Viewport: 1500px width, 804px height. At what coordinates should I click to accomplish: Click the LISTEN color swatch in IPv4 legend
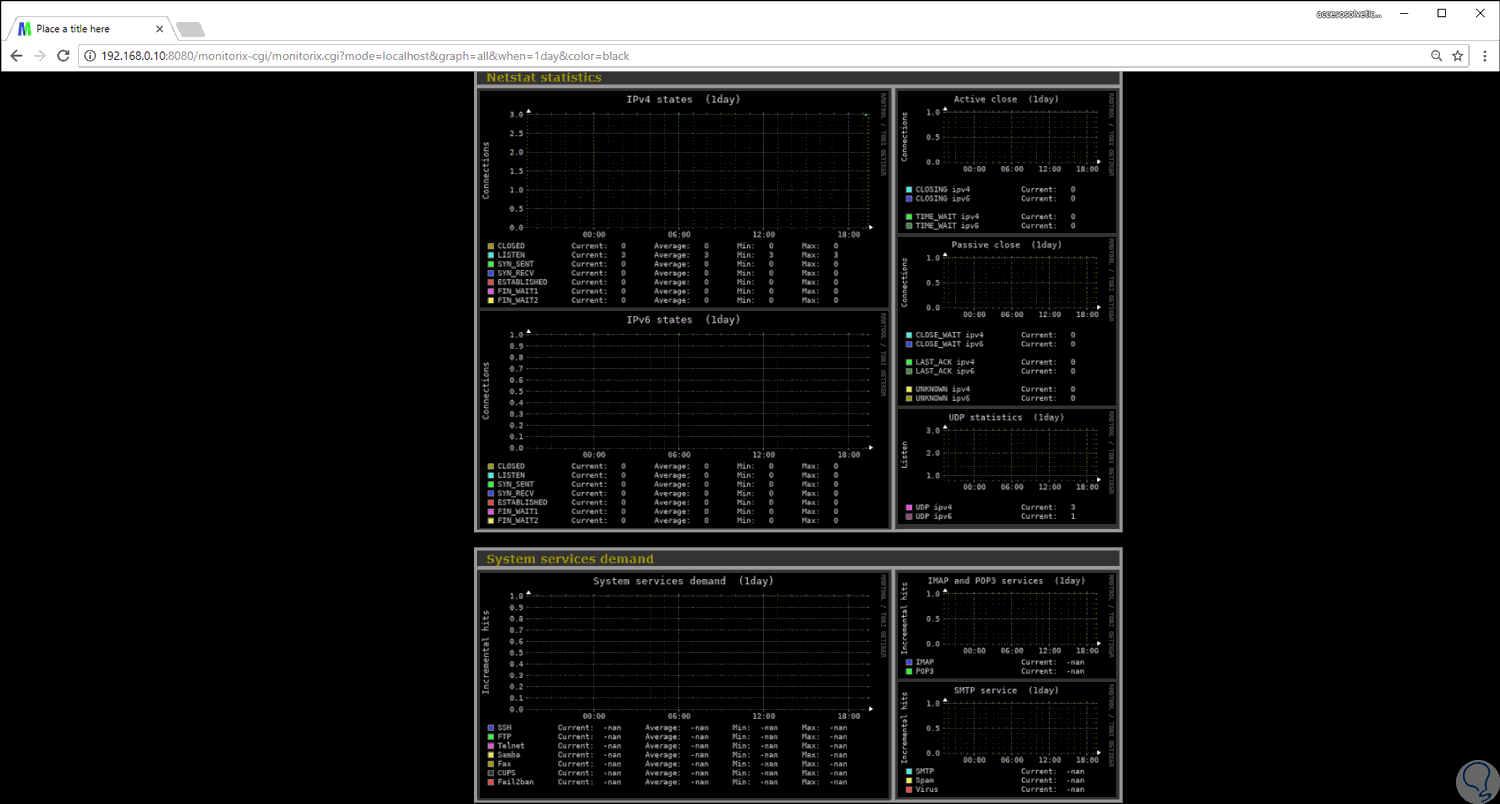491,255
